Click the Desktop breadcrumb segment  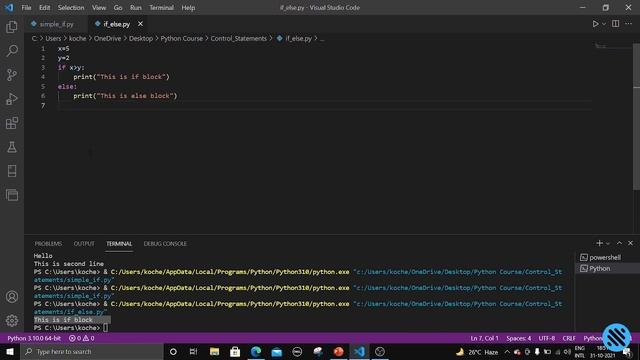141,38
